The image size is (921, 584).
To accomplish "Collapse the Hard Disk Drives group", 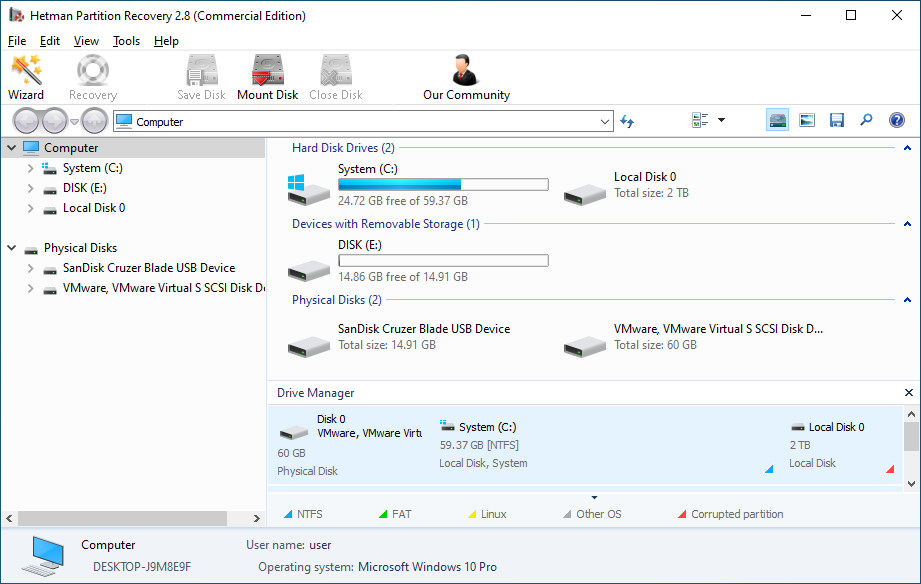I will (907, 148).
